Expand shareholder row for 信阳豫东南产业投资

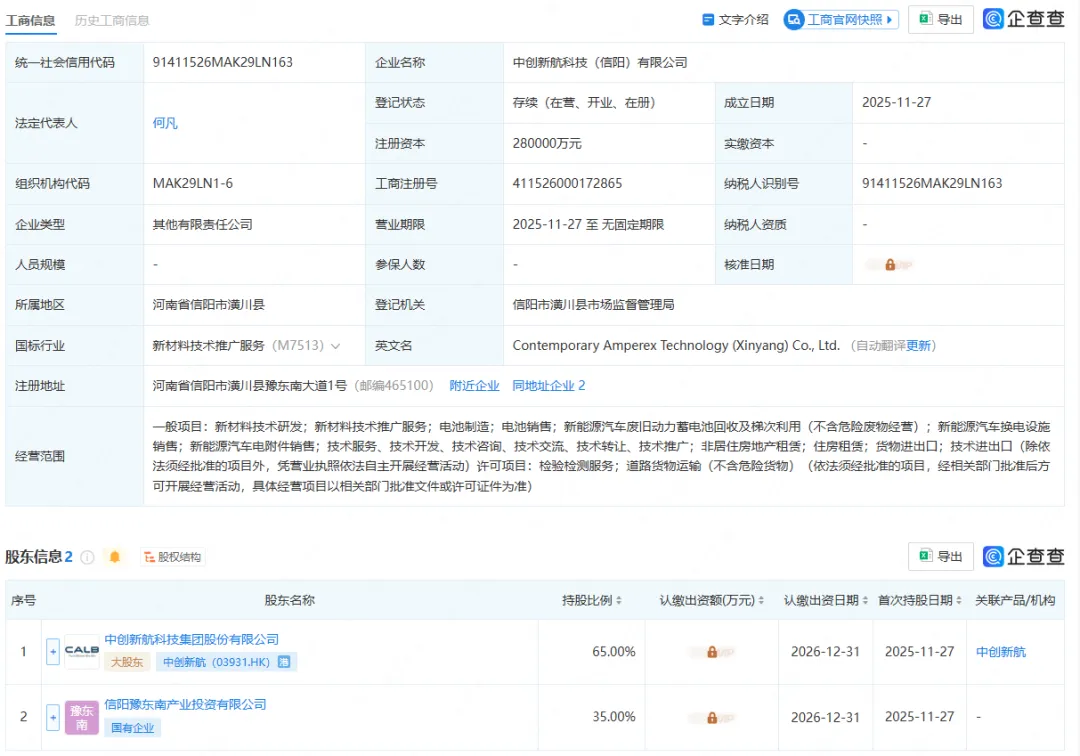coord(53,717)
